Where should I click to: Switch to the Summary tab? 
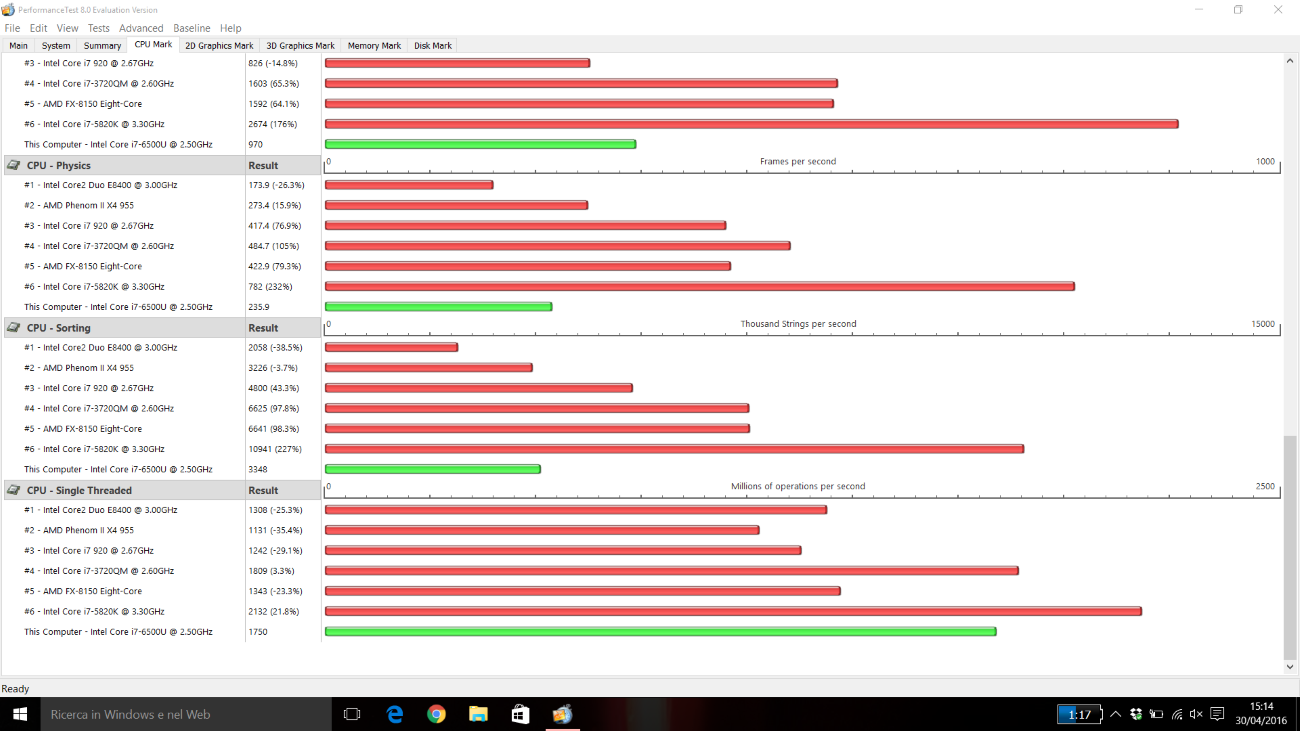102,45
